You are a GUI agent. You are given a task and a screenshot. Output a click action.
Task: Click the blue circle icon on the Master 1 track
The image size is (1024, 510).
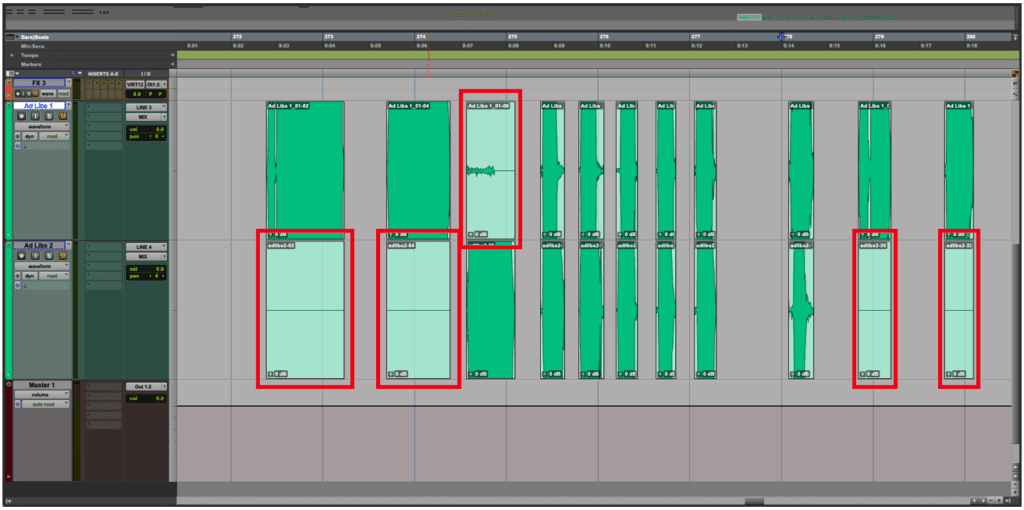[x=18, y=404]
